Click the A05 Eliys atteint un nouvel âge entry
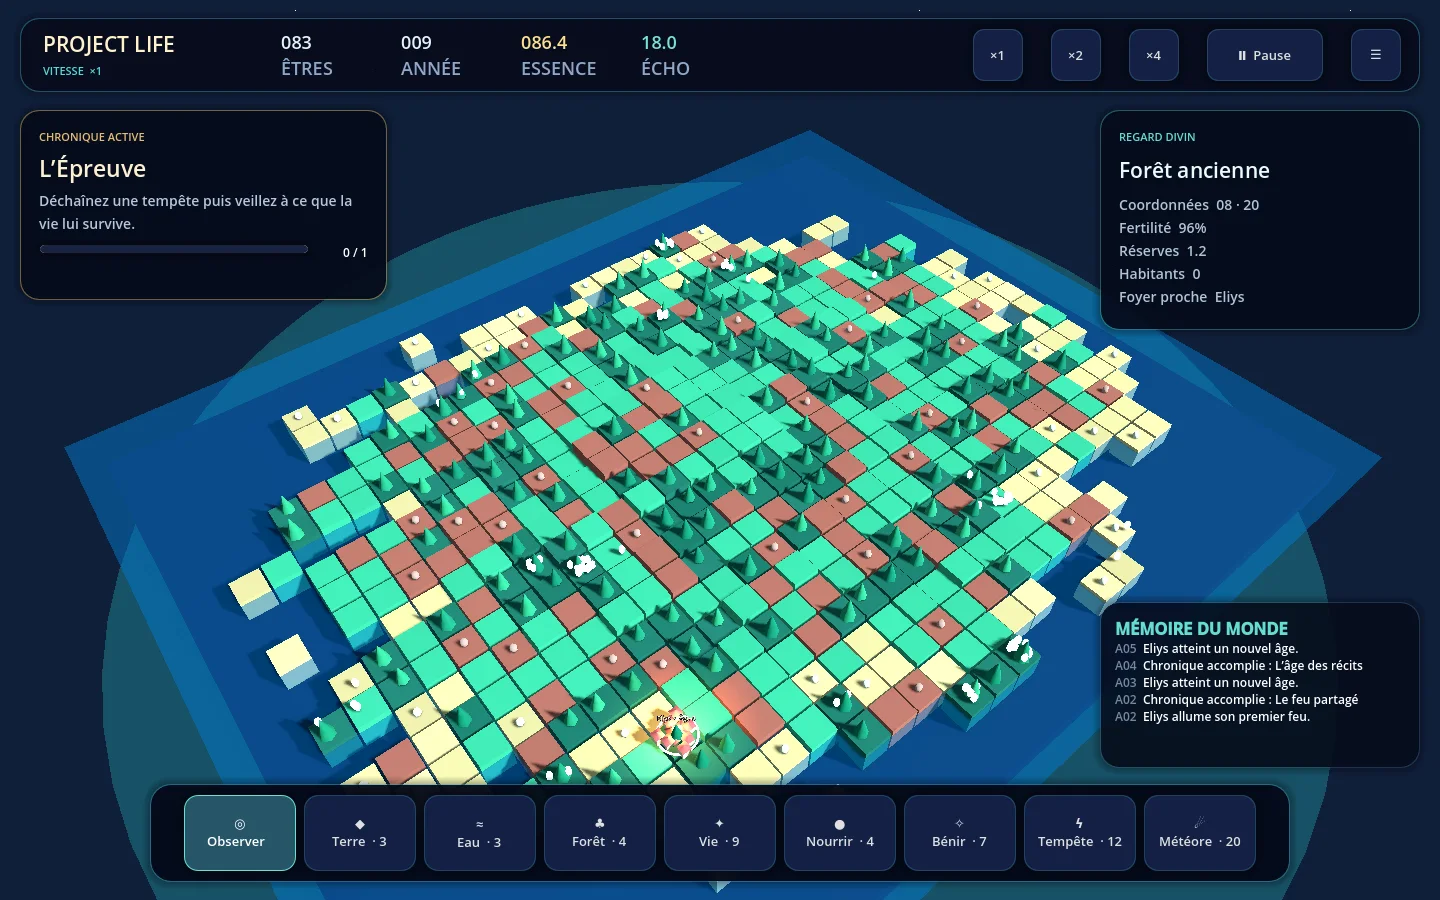The image size is (1440, 900). point(1207,649)
